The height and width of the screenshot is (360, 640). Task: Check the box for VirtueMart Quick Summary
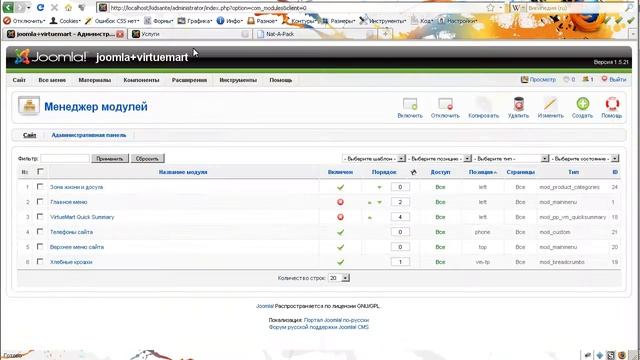tap(40, 216)
